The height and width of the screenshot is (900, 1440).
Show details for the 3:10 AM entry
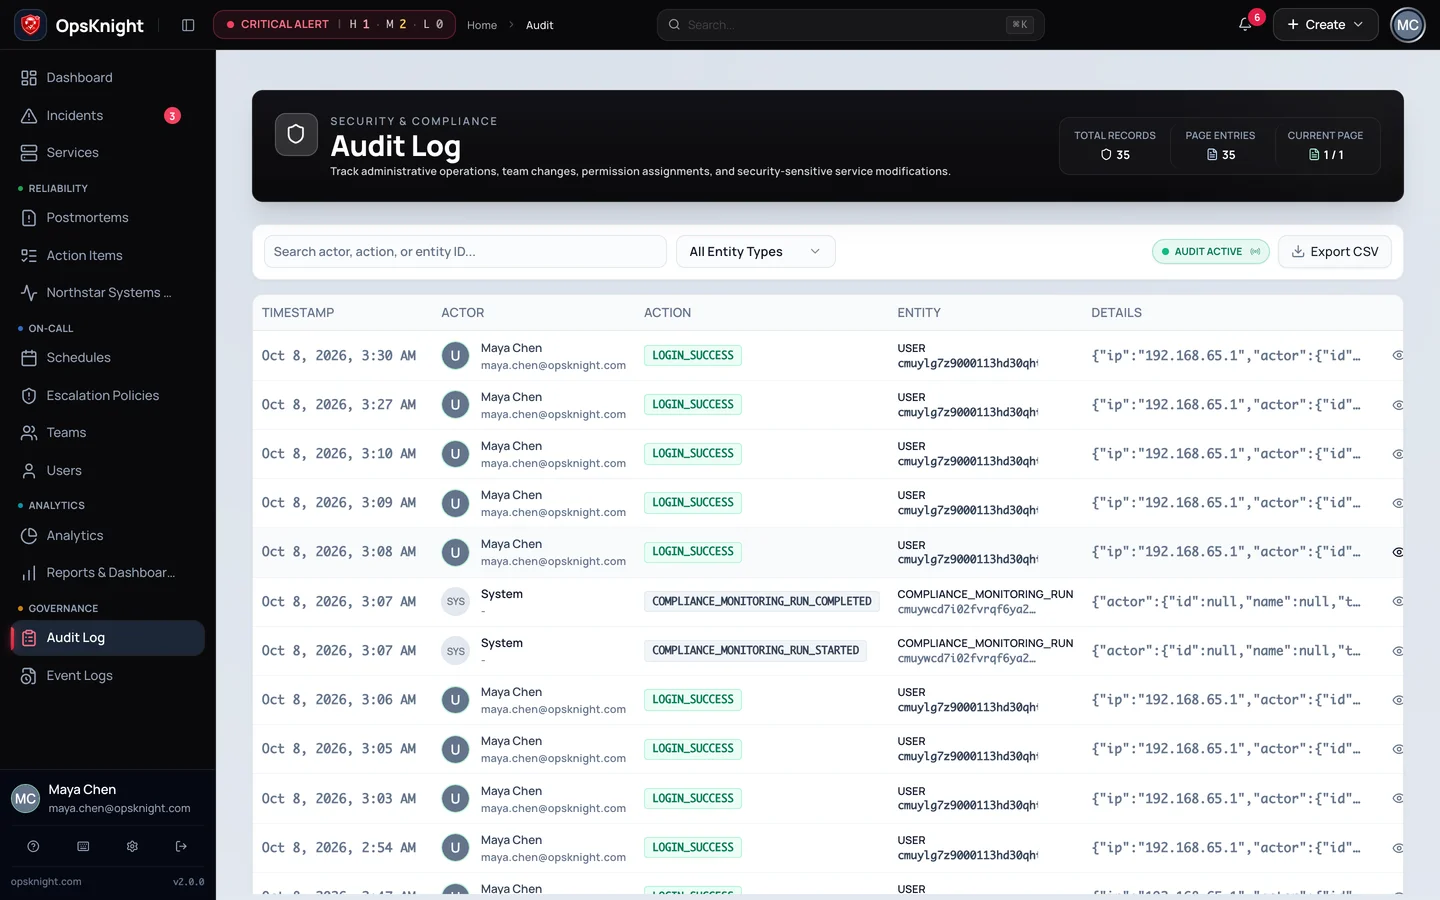(1397, 454)
